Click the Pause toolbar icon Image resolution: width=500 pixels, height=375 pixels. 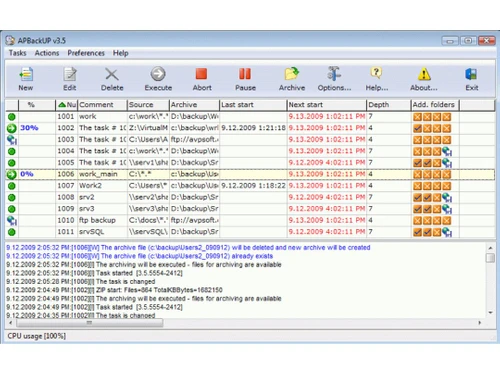point(245,74)
